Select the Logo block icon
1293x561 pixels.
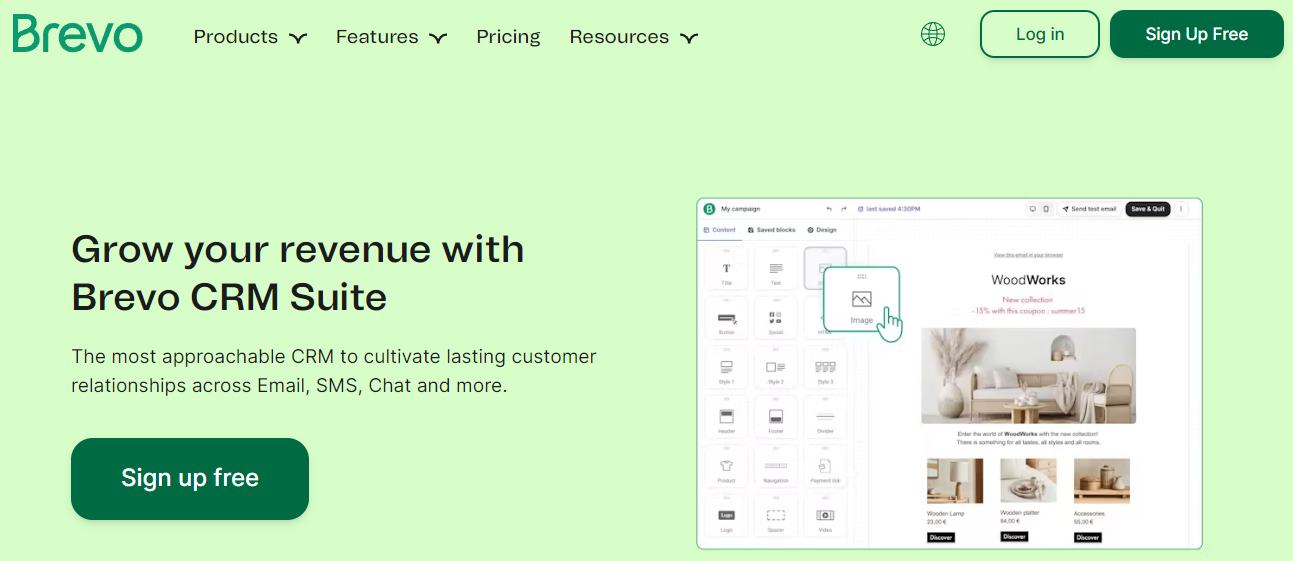coord(727,516)
